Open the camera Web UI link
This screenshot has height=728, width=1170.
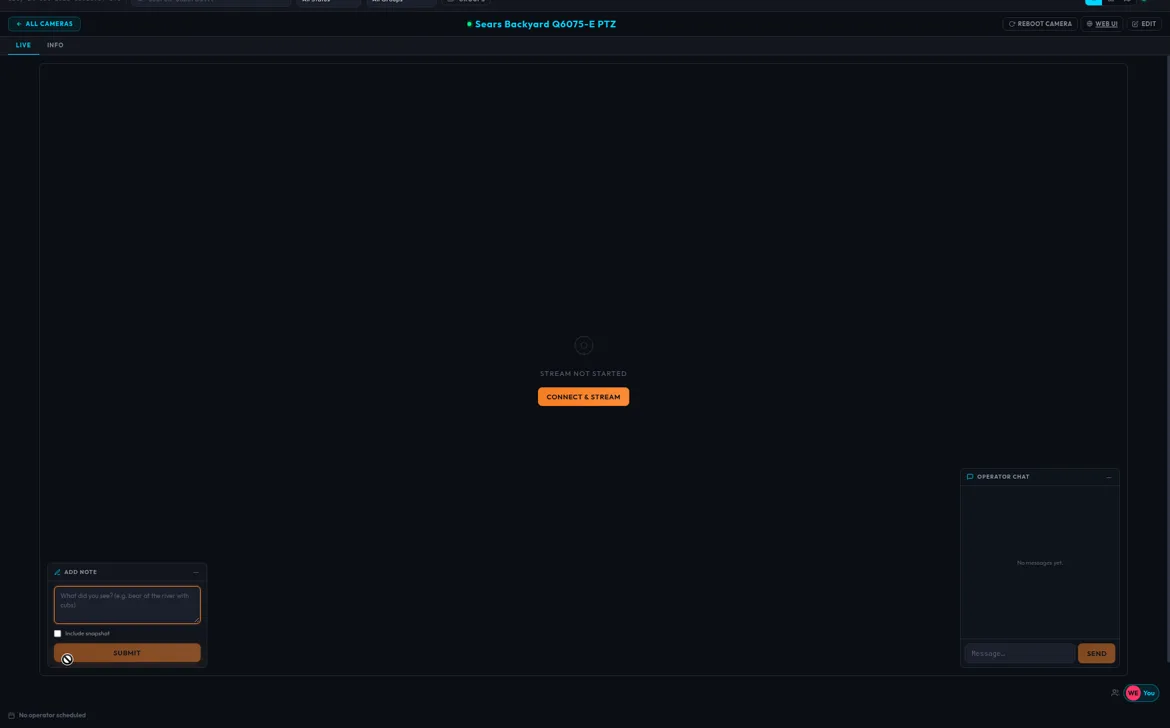(1101, 24)
